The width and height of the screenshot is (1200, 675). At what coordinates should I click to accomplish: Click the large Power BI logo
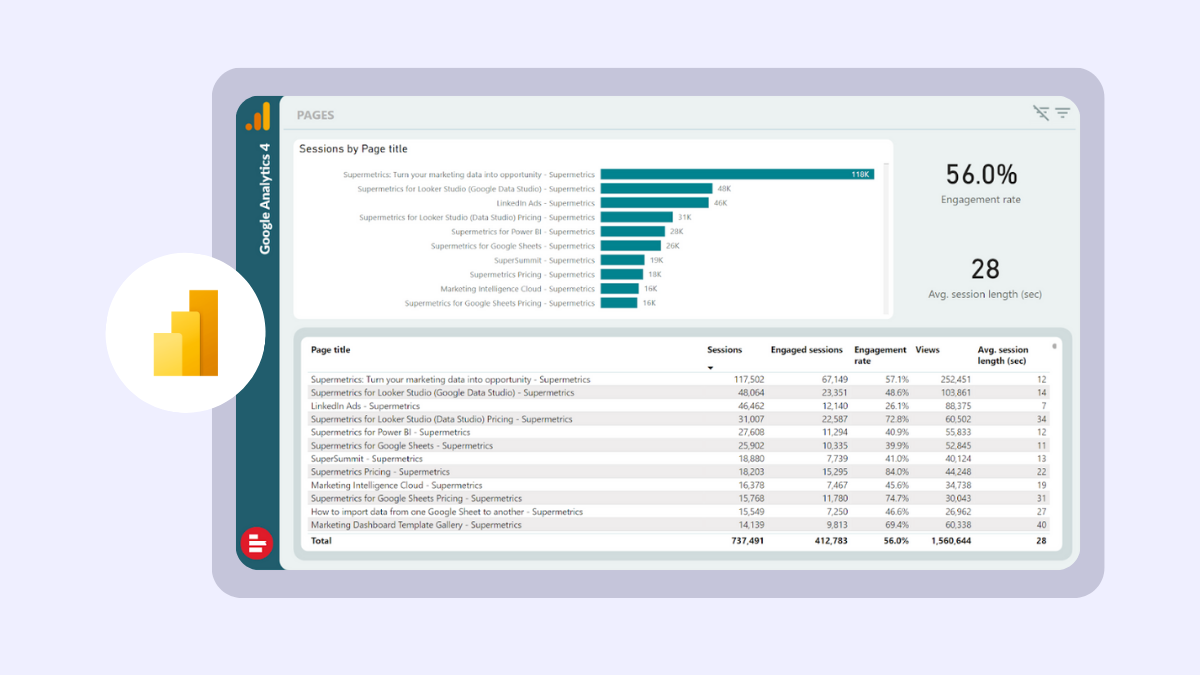[x=186, y=333]
